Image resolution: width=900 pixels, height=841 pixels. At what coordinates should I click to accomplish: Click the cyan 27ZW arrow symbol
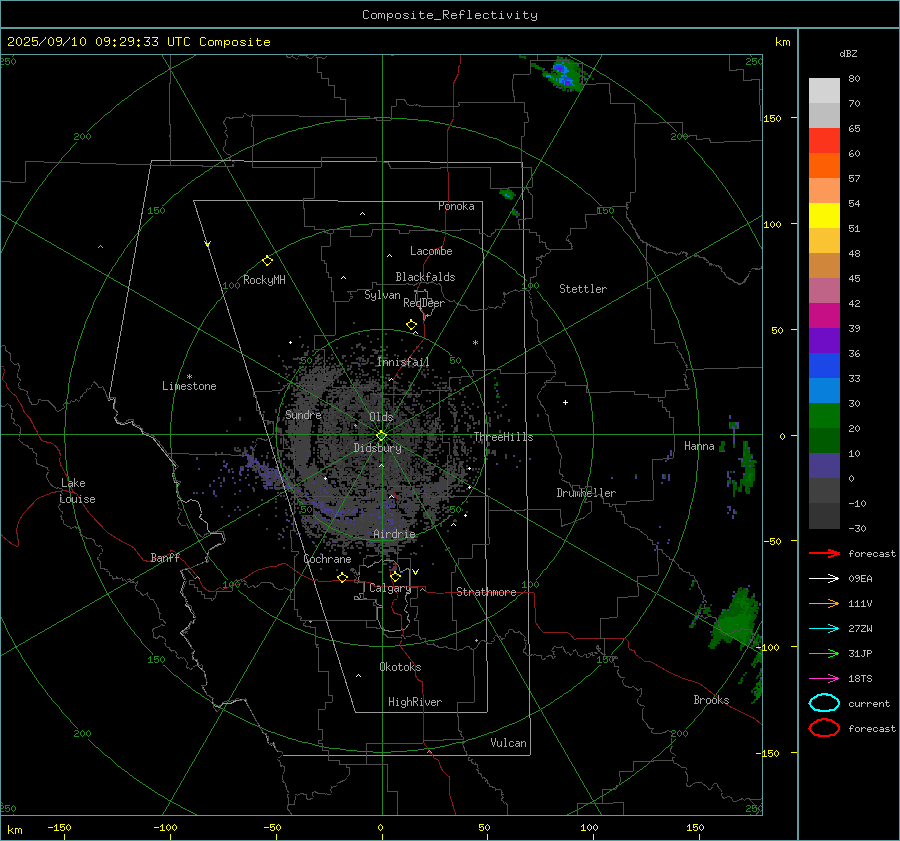(824, 629)
